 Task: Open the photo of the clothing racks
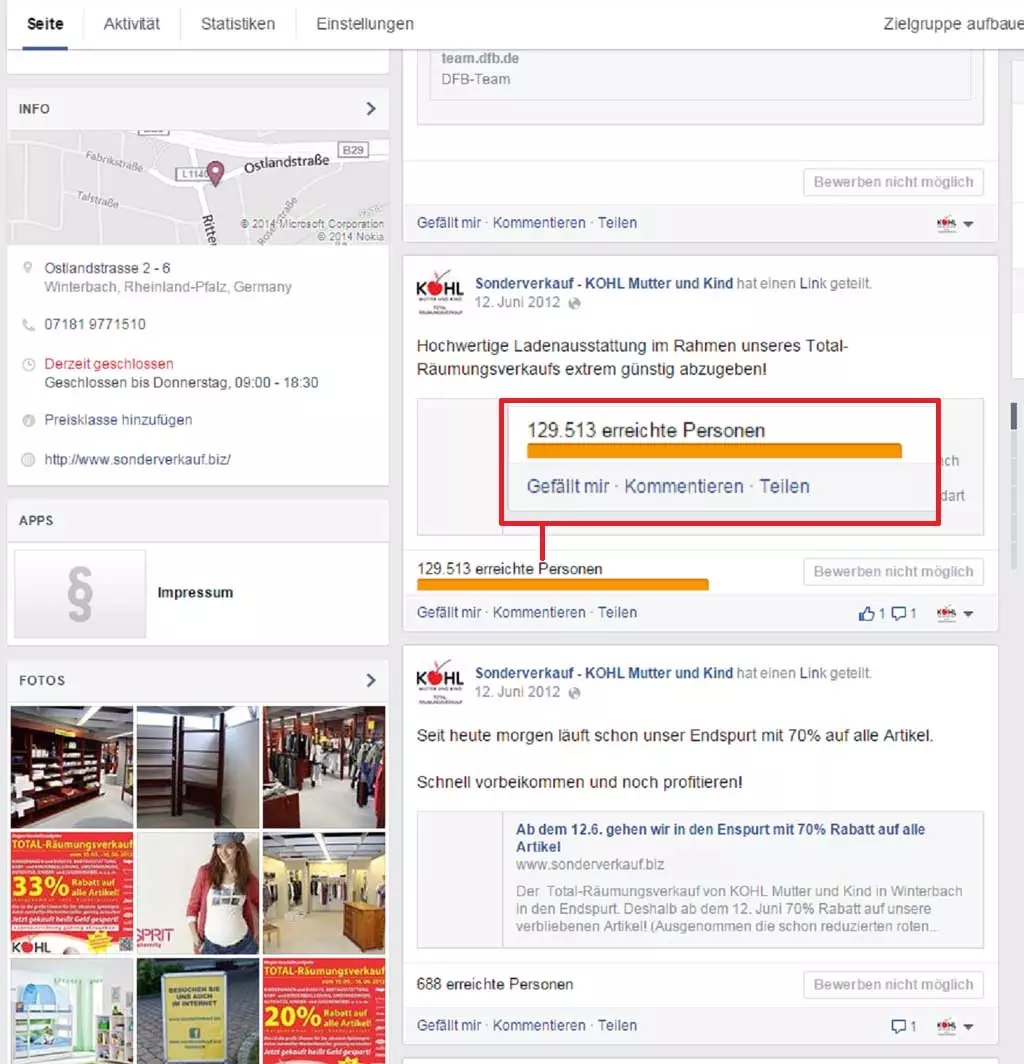(x=324, y=767)
